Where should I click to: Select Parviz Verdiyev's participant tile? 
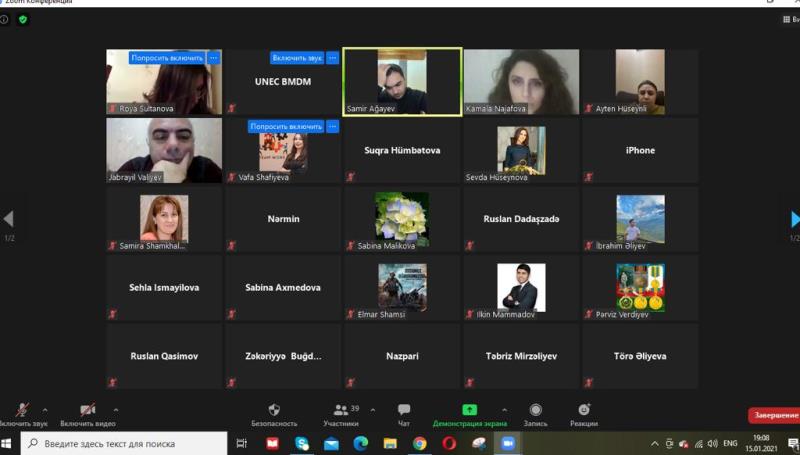tap(640, 288)
